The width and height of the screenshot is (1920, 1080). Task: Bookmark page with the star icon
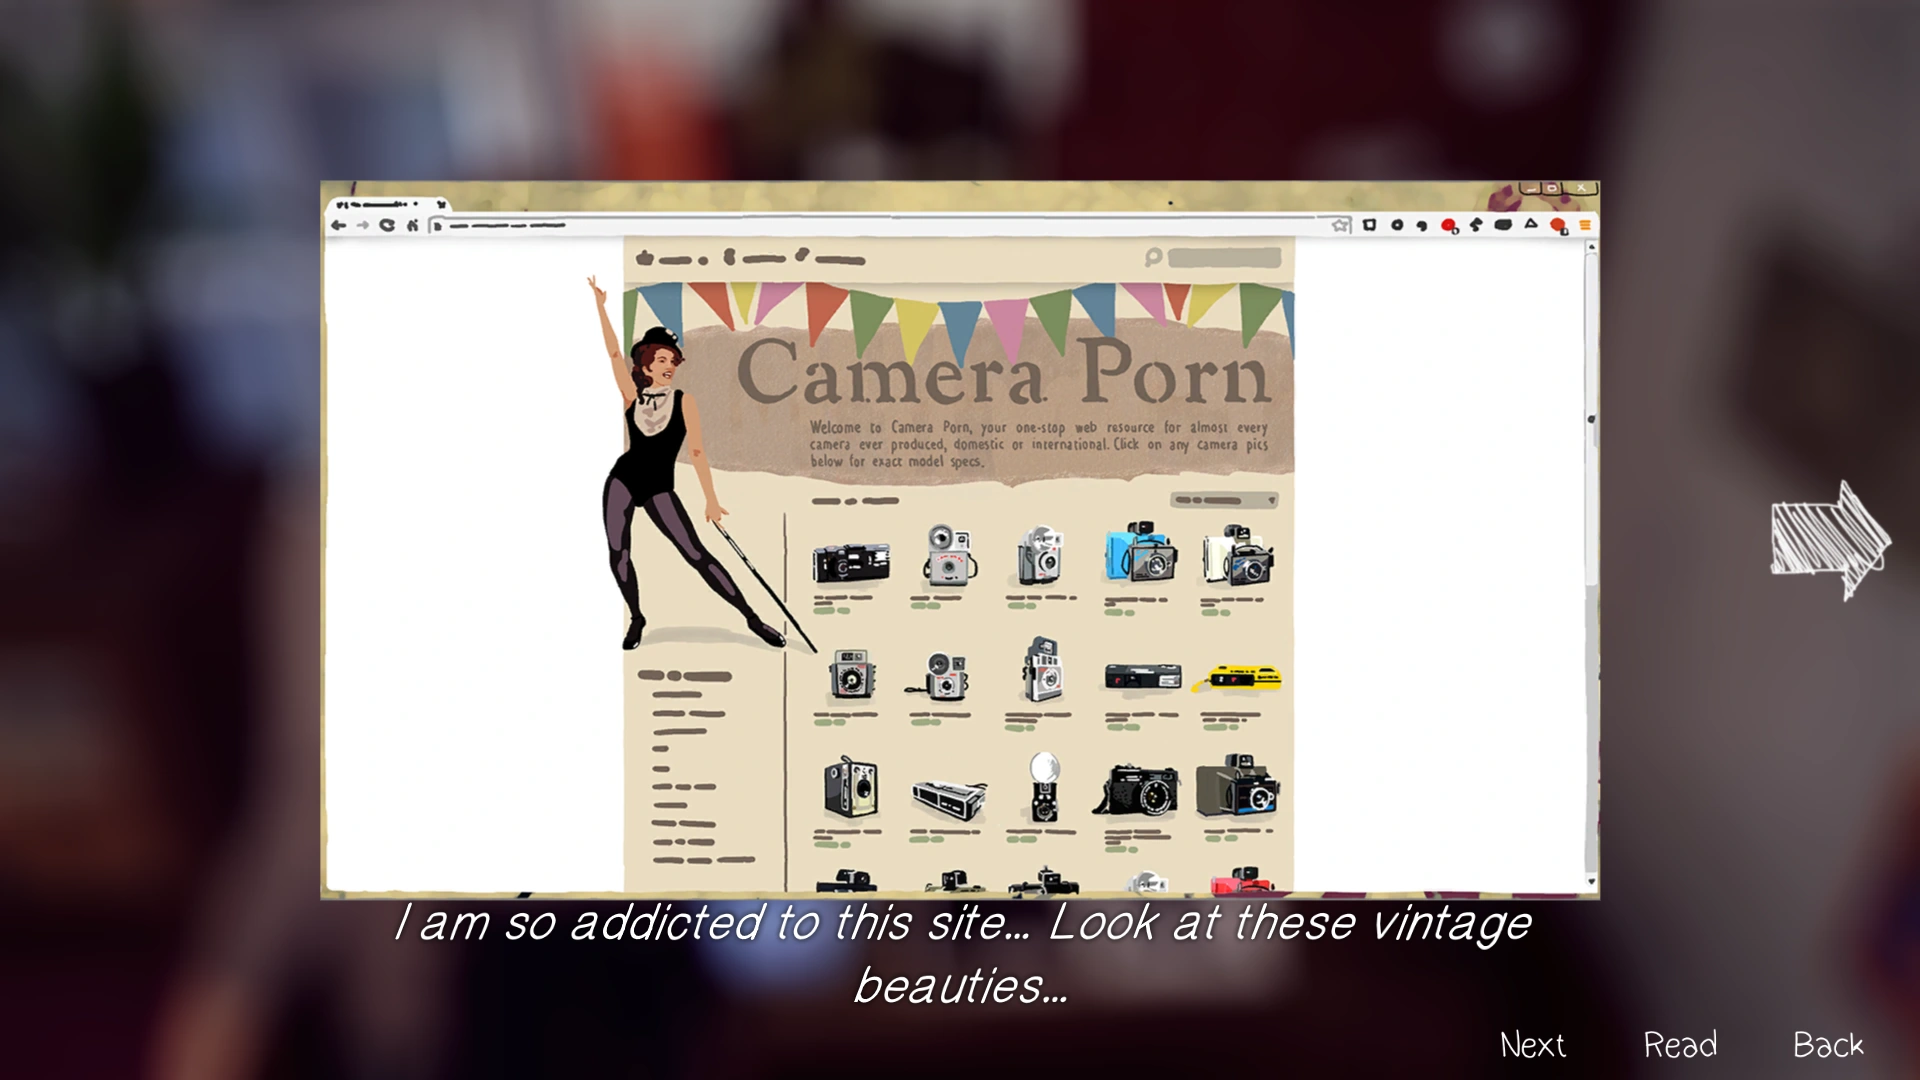coord(1340,226)
